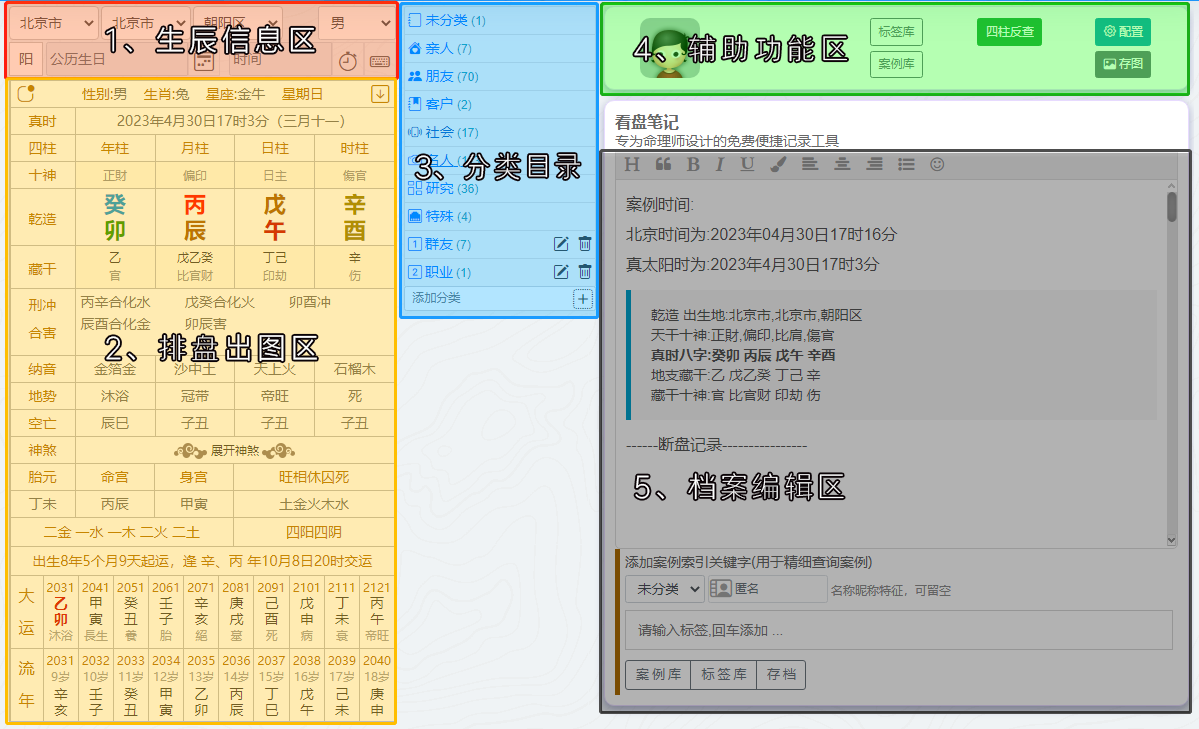The height and width of the screenshot is (729, 1199).
Task: Toggle italic formatting in the editor
Action: point(719,165)
